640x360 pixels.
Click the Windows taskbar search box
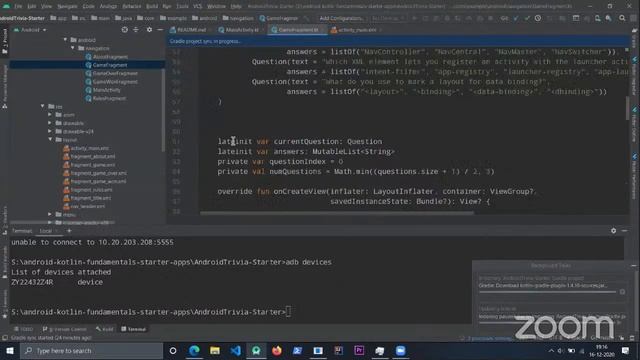tap(92, 351)
